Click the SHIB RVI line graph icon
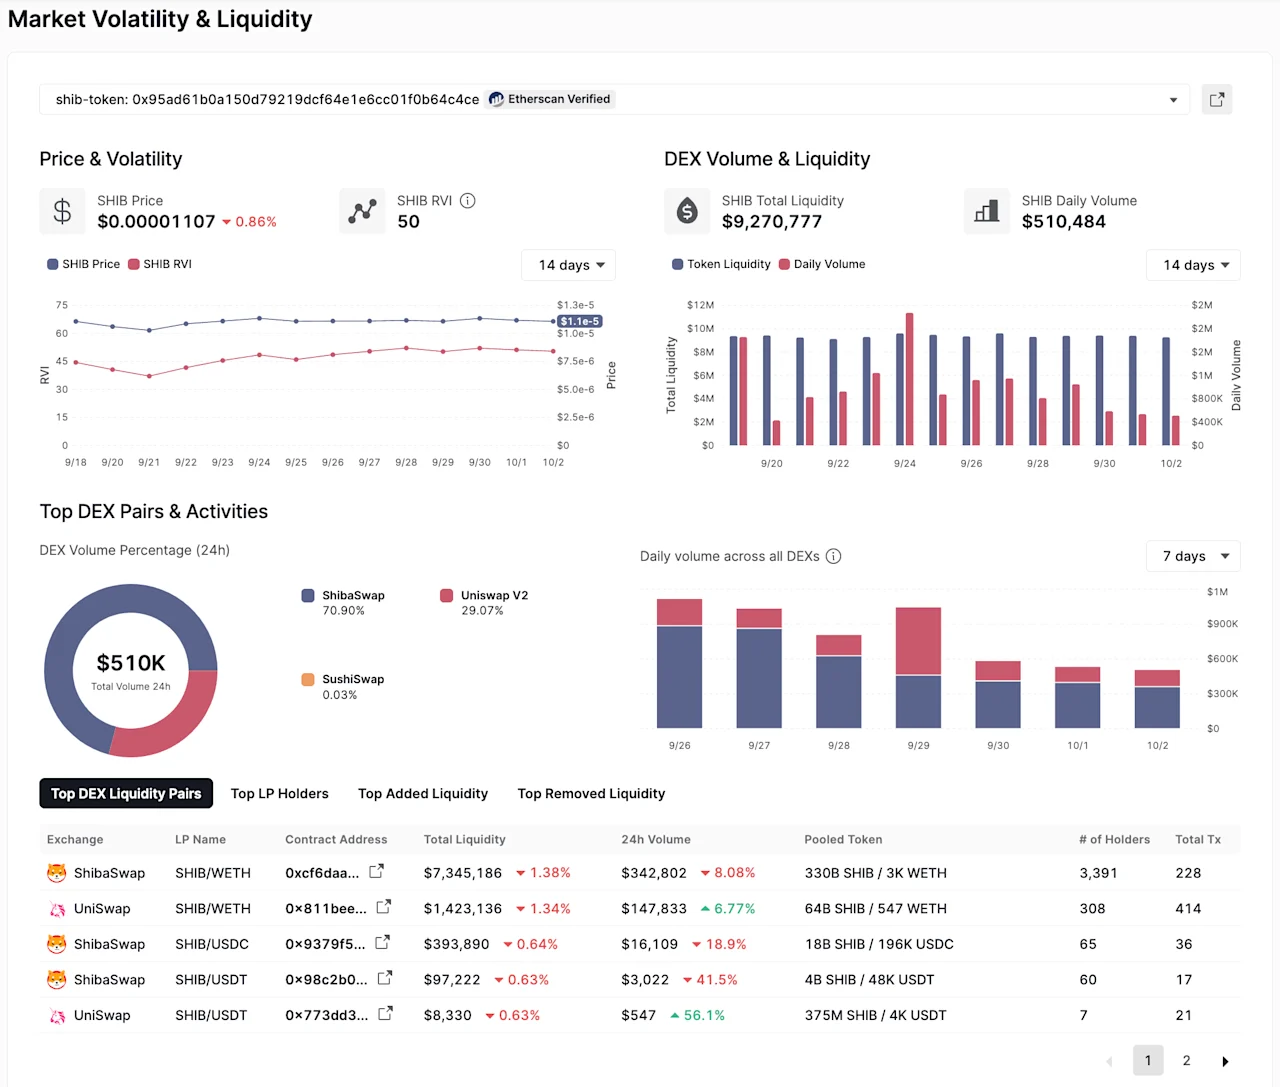The height and width of the screenshot is (1087, 1280). point(362,211)
